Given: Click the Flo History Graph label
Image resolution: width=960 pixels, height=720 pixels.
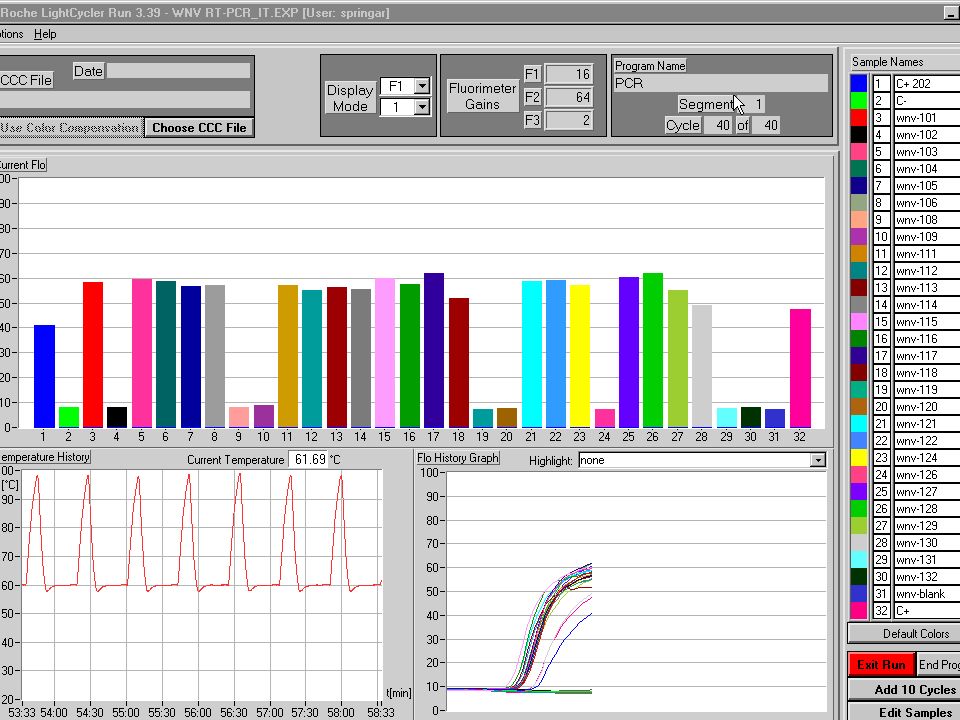Looking at the screenshot, I should [458, 457].
